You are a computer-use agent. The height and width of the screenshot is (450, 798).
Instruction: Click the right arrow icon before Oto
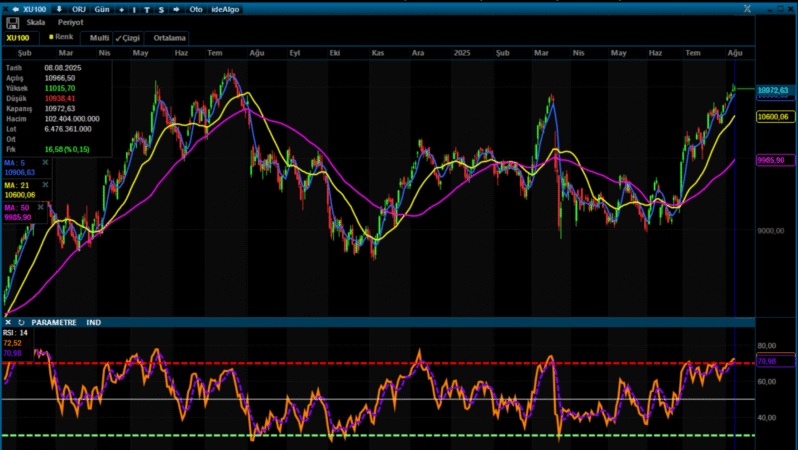point(176,10)
